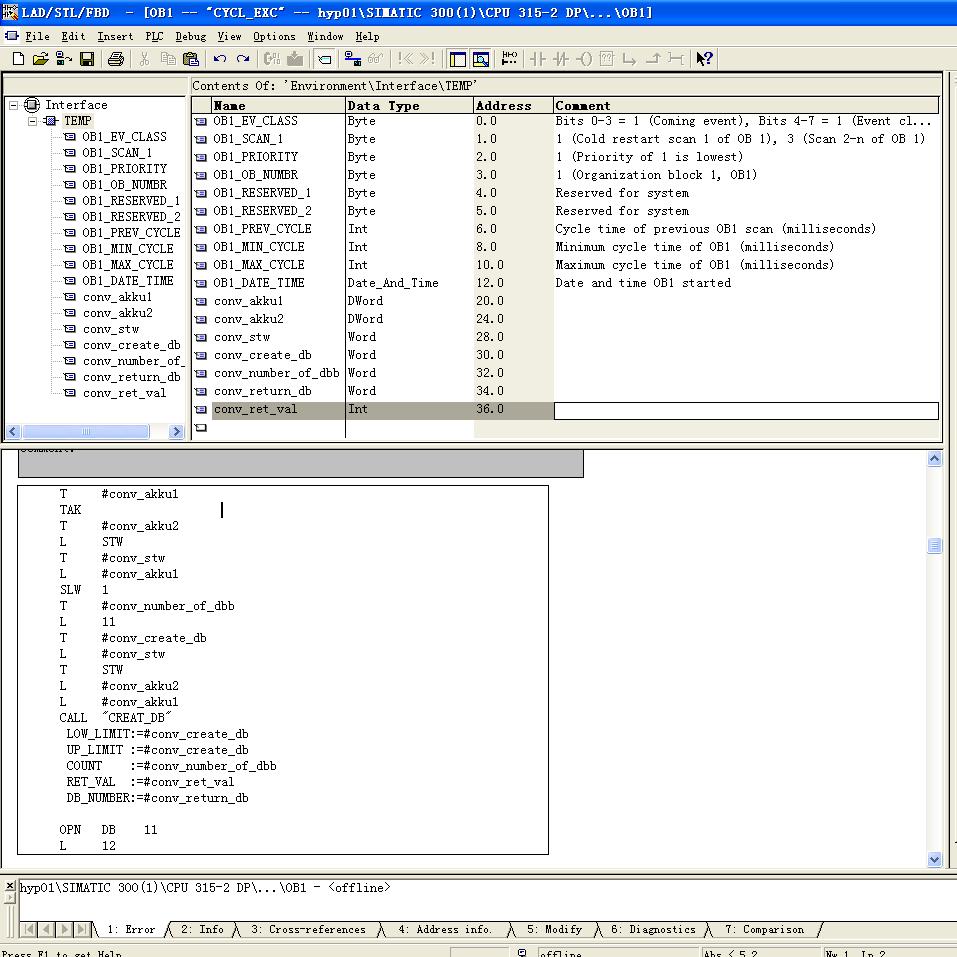Toggle the Details view toolbar button
The image size is (957, 957).
(481, 59)
